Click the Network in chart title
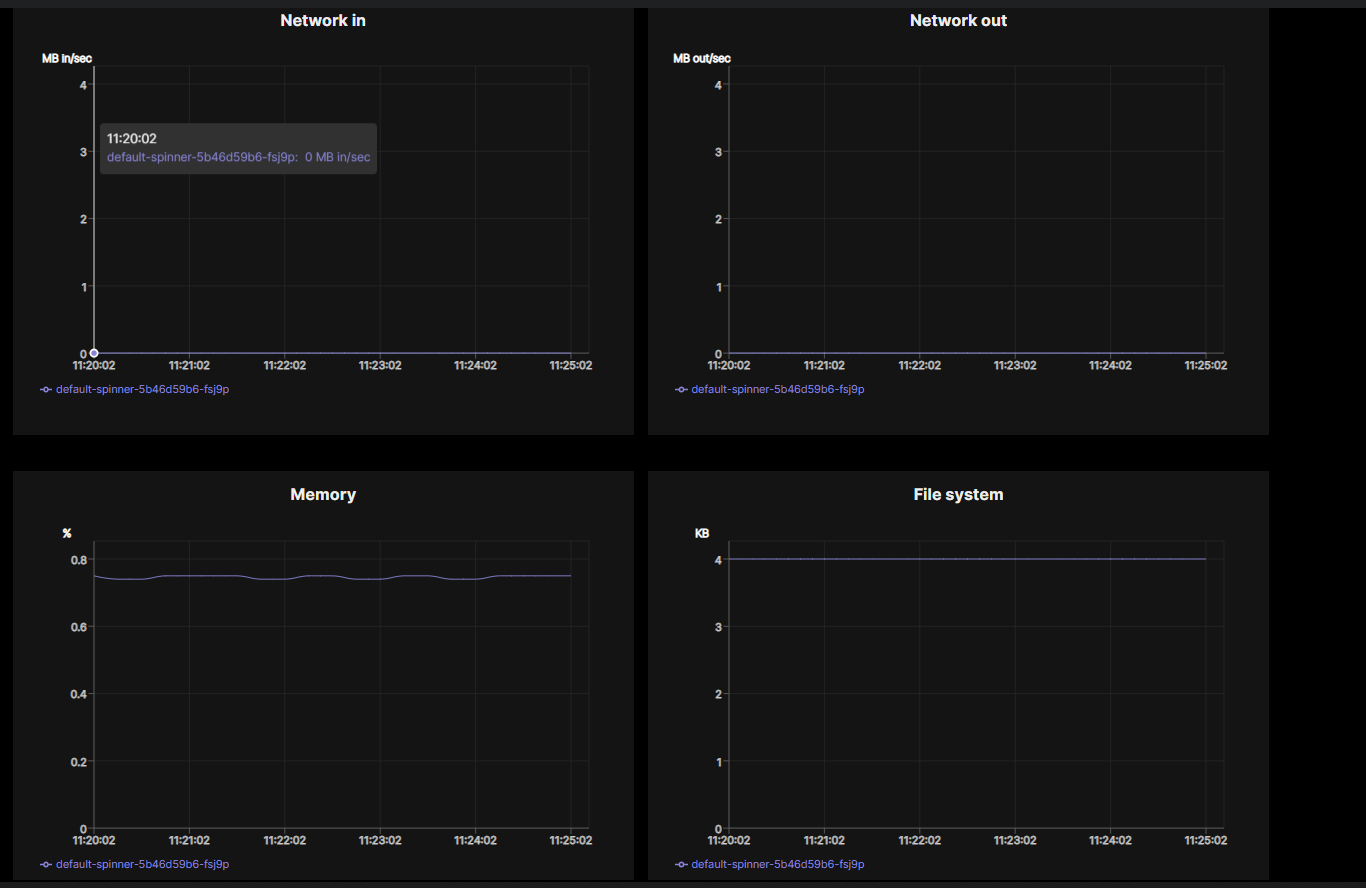This screenshot has height=888, width=1366. [323, 20]
